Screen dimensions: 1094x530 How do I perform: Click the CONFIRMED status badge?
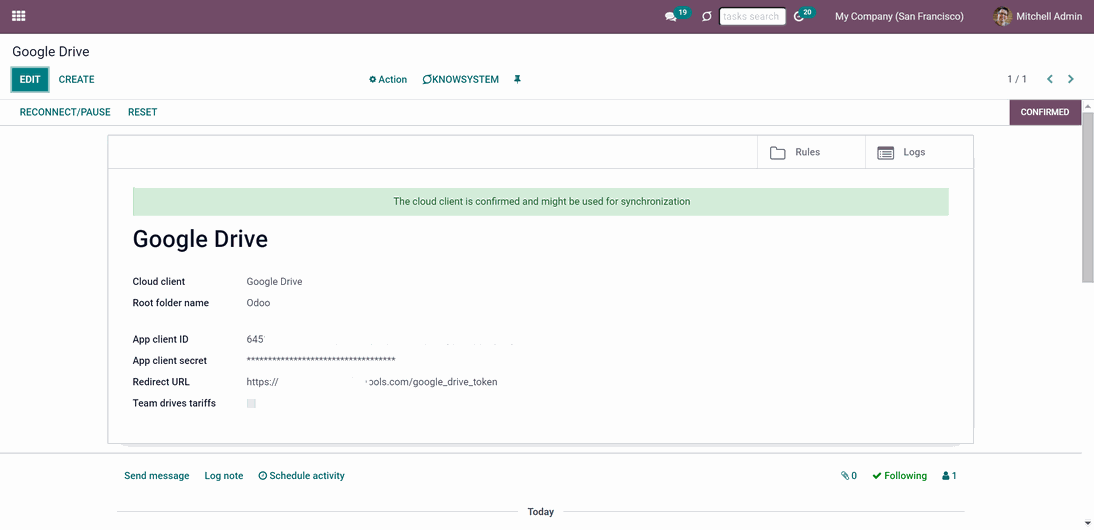click(x=1044, y=112)
